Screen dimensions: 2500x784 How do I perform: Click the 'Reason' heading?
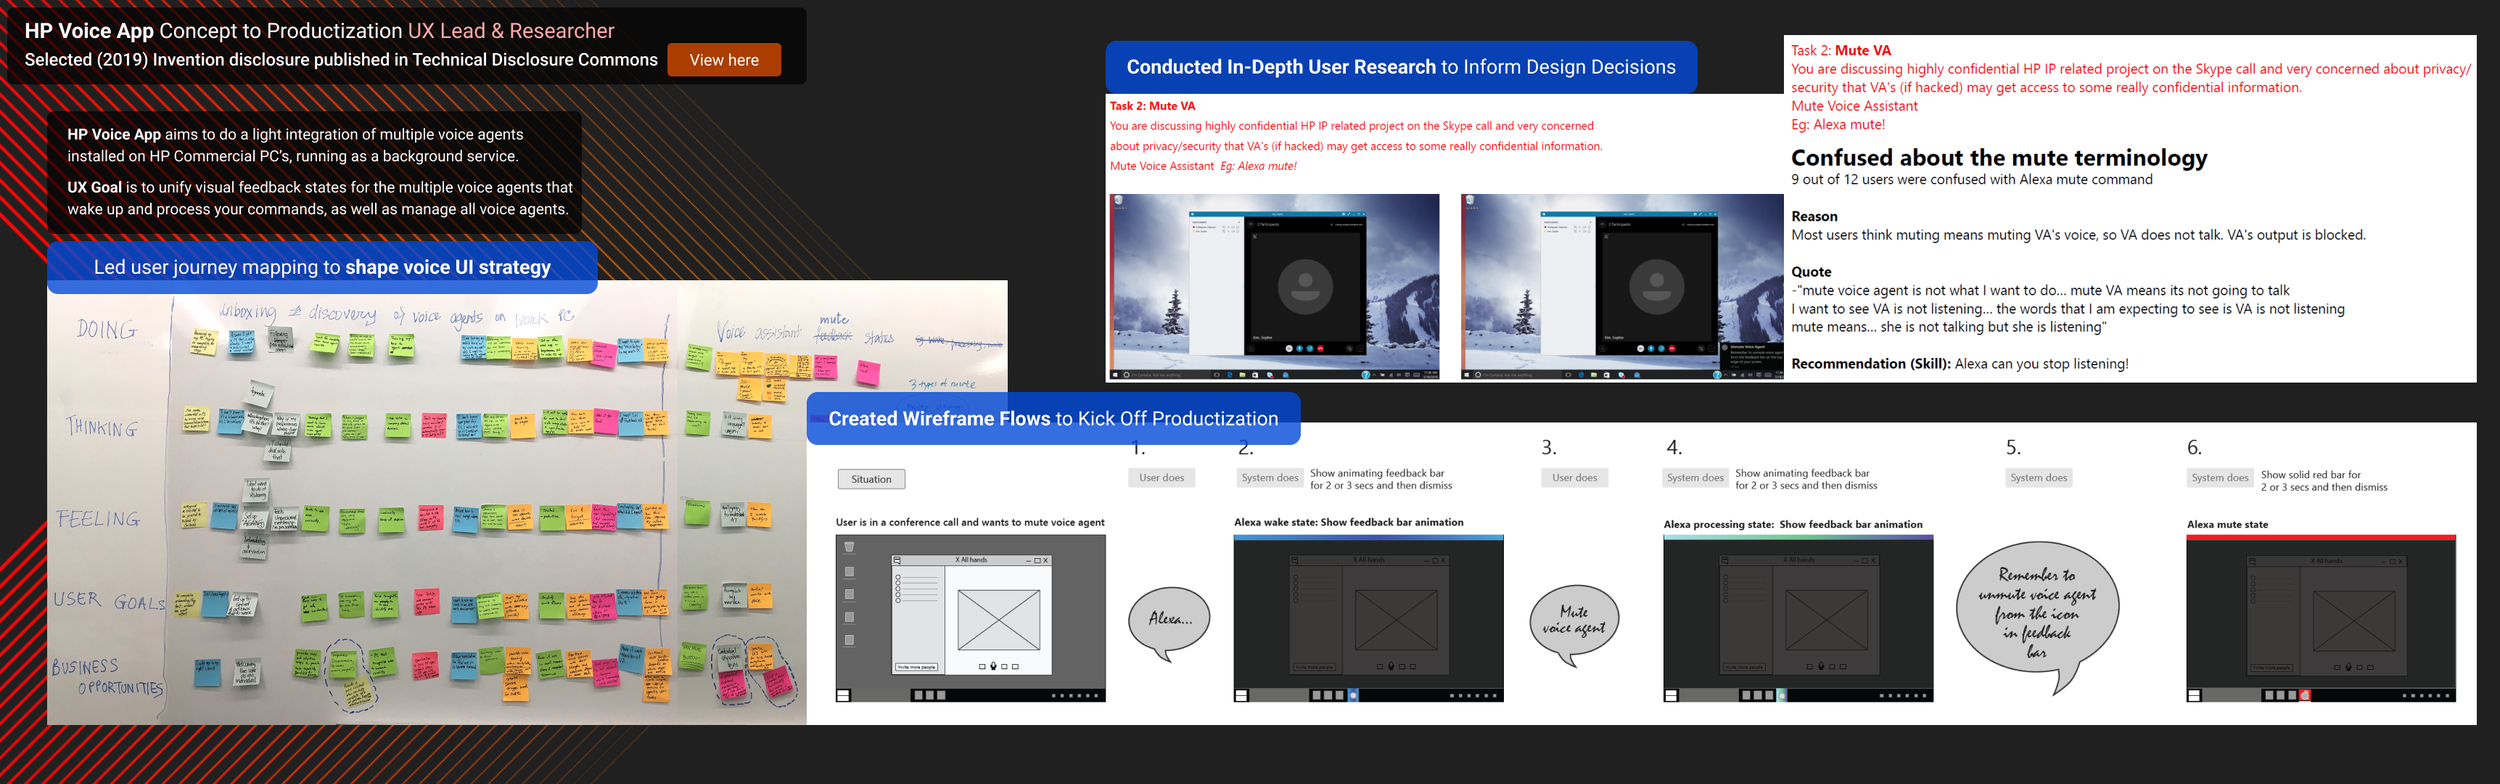point(1814,216)
